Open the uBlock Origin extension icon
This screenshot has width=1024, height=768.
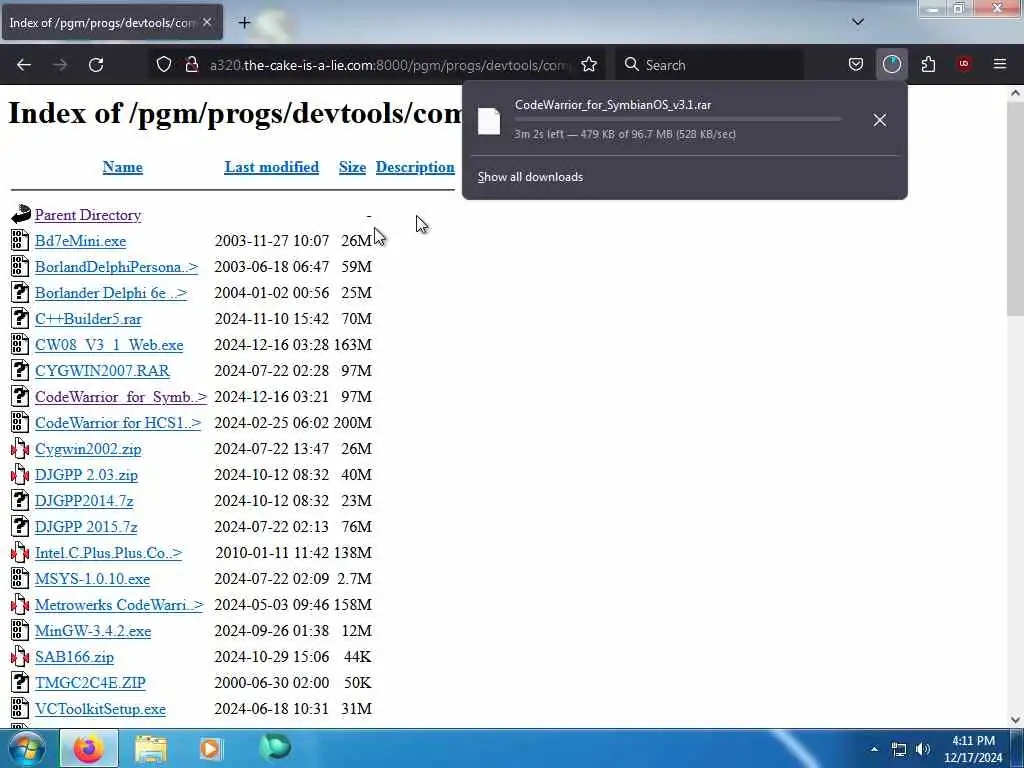click(x=964, y=65)
